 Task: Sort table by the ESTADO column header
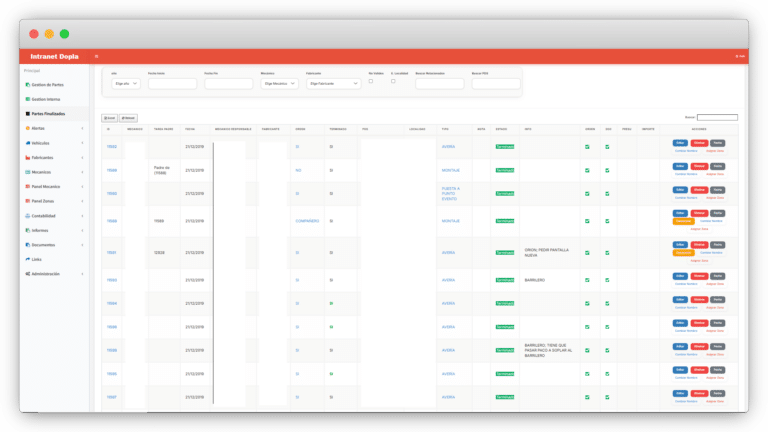click(501, 129)
